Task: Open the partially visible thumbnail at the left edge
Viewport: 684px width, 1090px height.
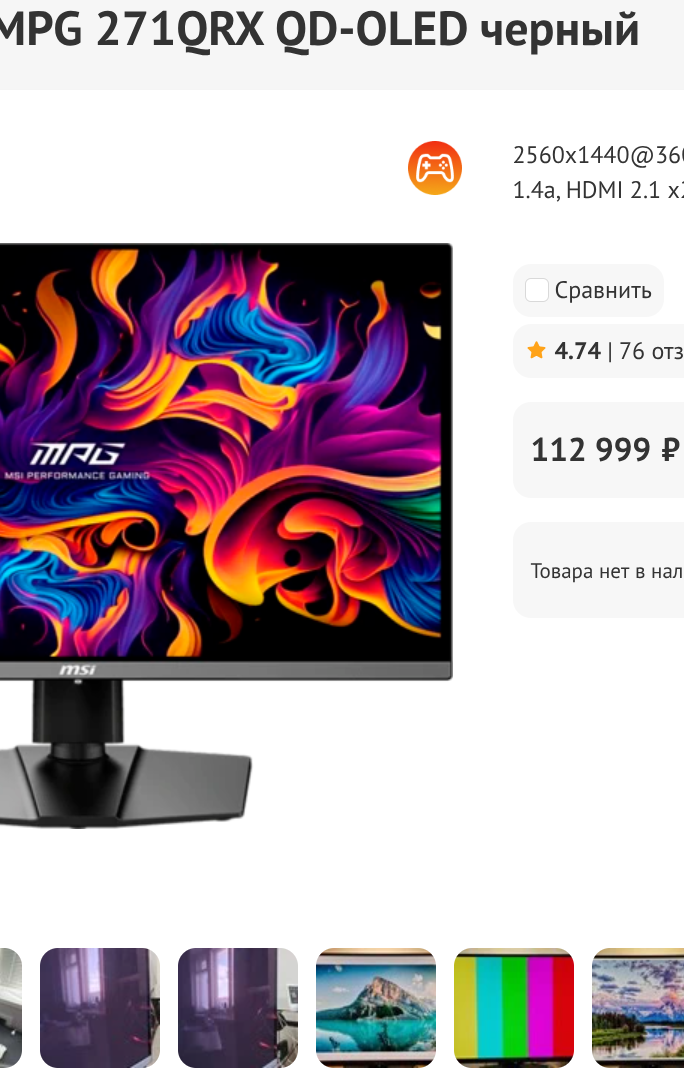Action: [10, 1008]
